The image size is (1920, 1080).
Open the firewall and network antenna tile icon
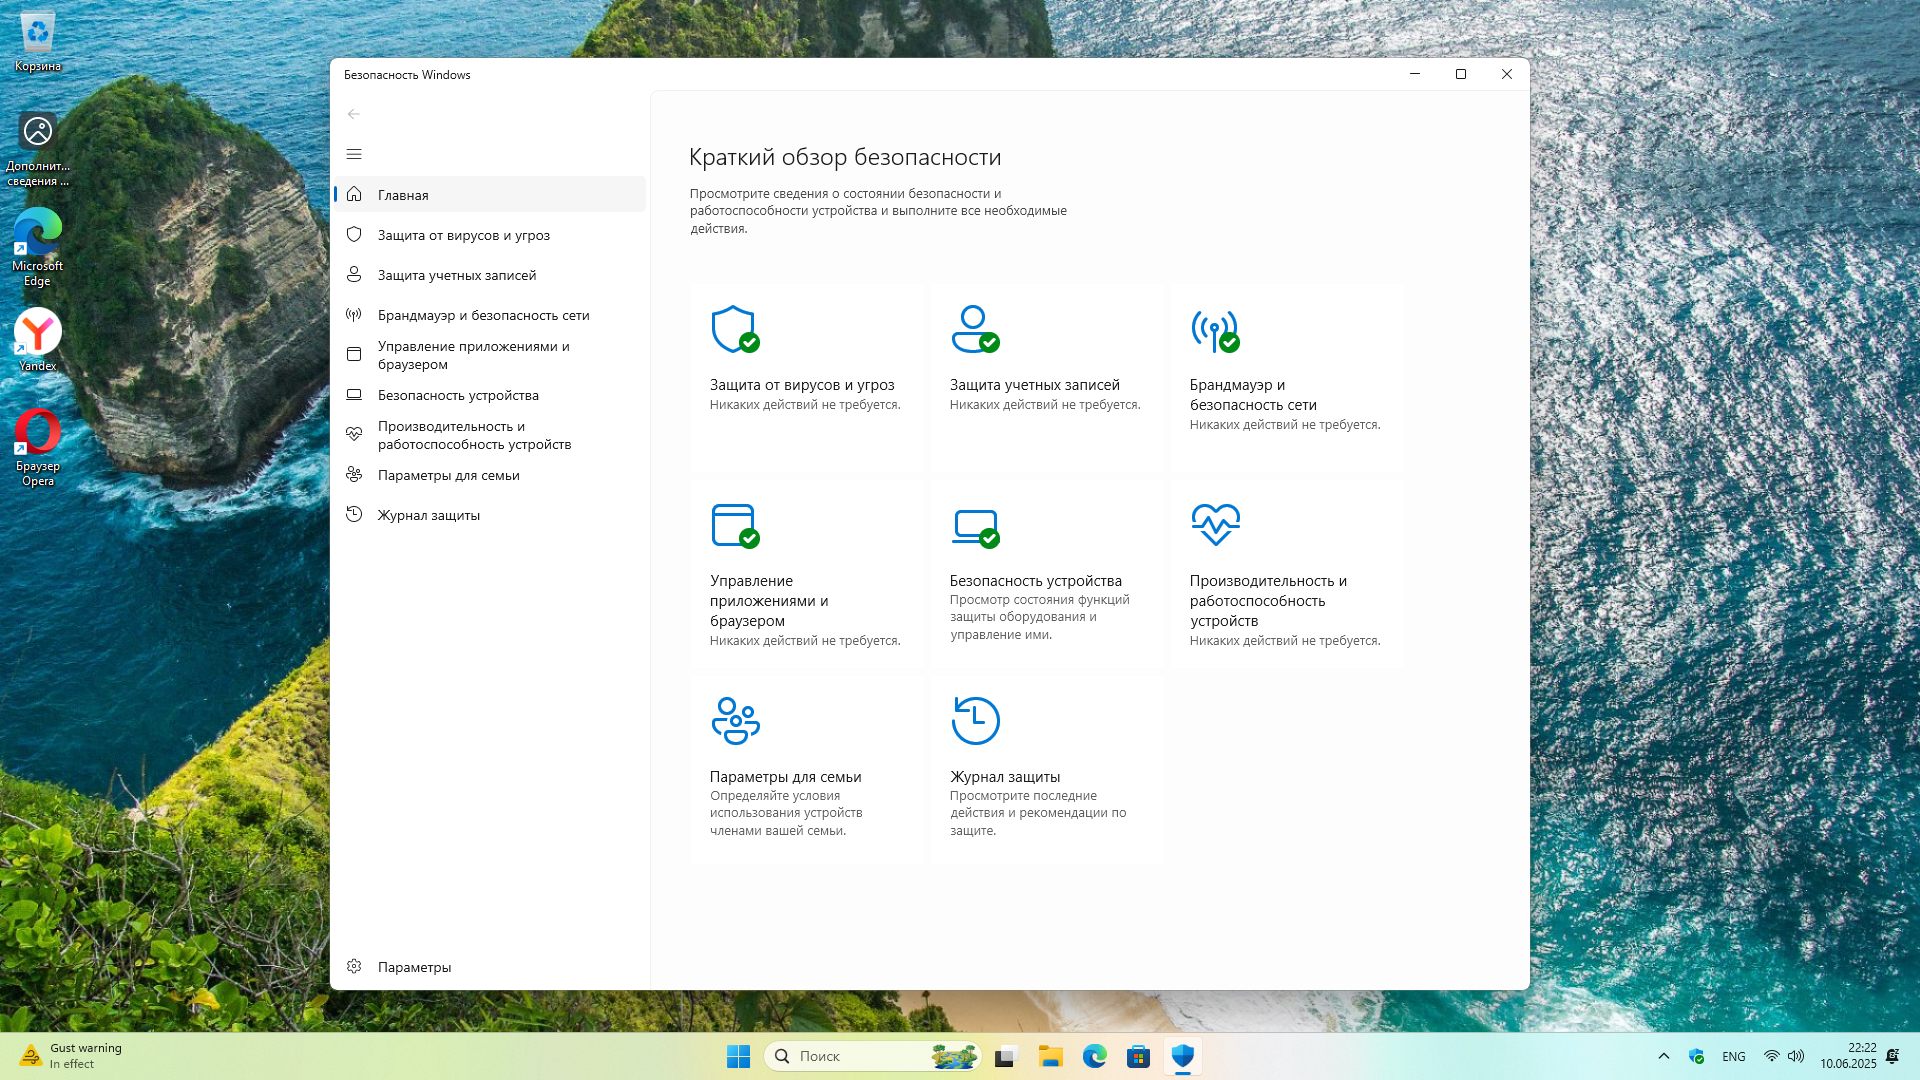point(1214,329)
